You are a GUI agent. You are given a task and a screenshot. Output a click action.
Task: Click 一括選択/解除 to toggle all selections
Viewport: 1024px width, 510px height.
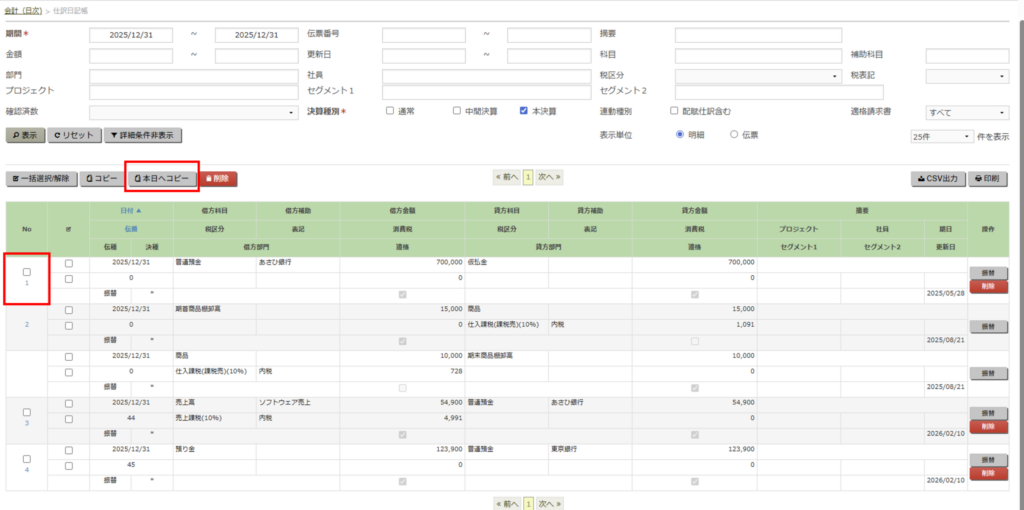[x=41, y=179]
